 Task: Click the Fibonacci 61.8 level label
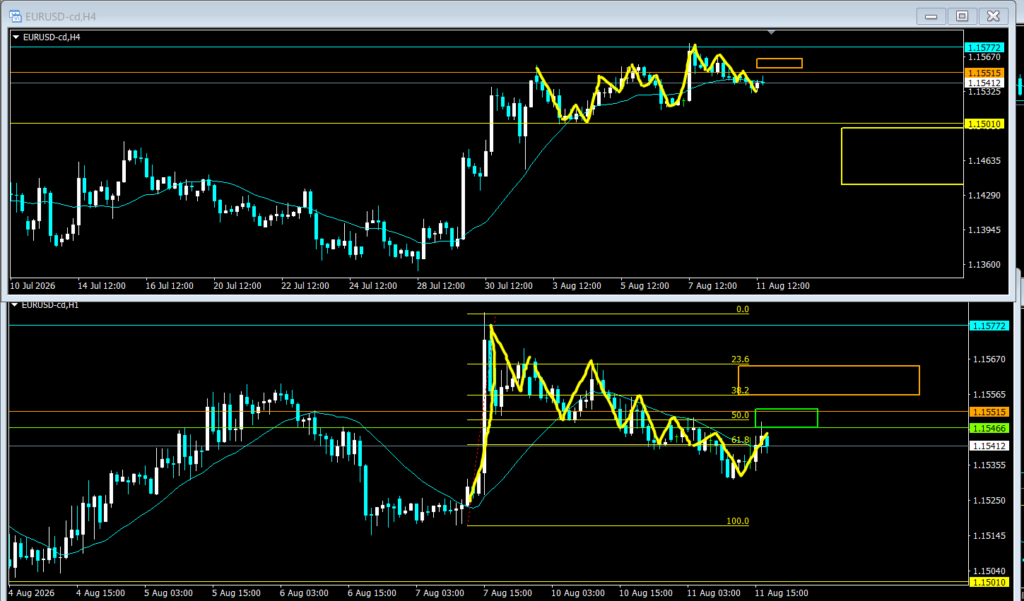point(740,440)
